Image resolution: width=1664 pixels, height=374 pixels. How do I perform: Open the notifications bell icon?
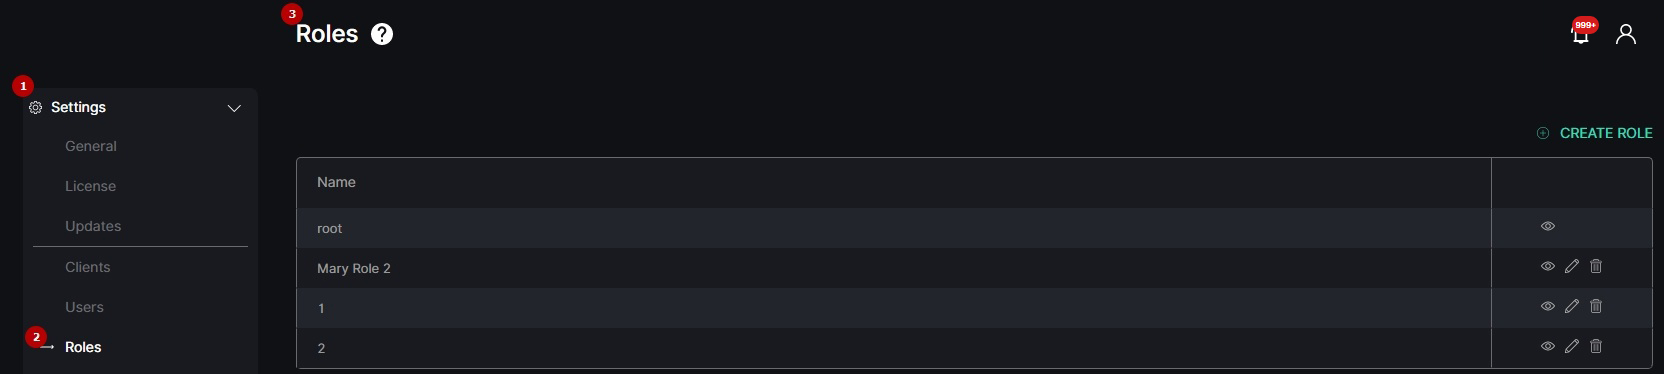(1580, 35)
